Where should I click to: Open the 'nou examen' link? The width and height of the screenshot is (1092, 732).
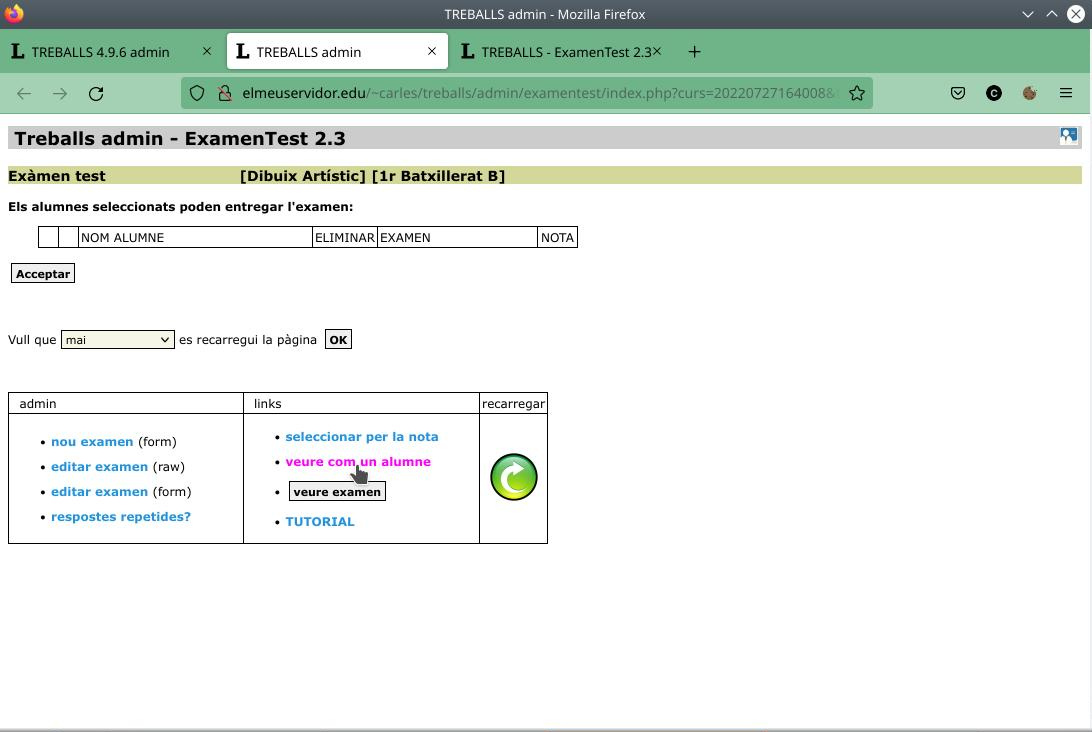[92, 442]
